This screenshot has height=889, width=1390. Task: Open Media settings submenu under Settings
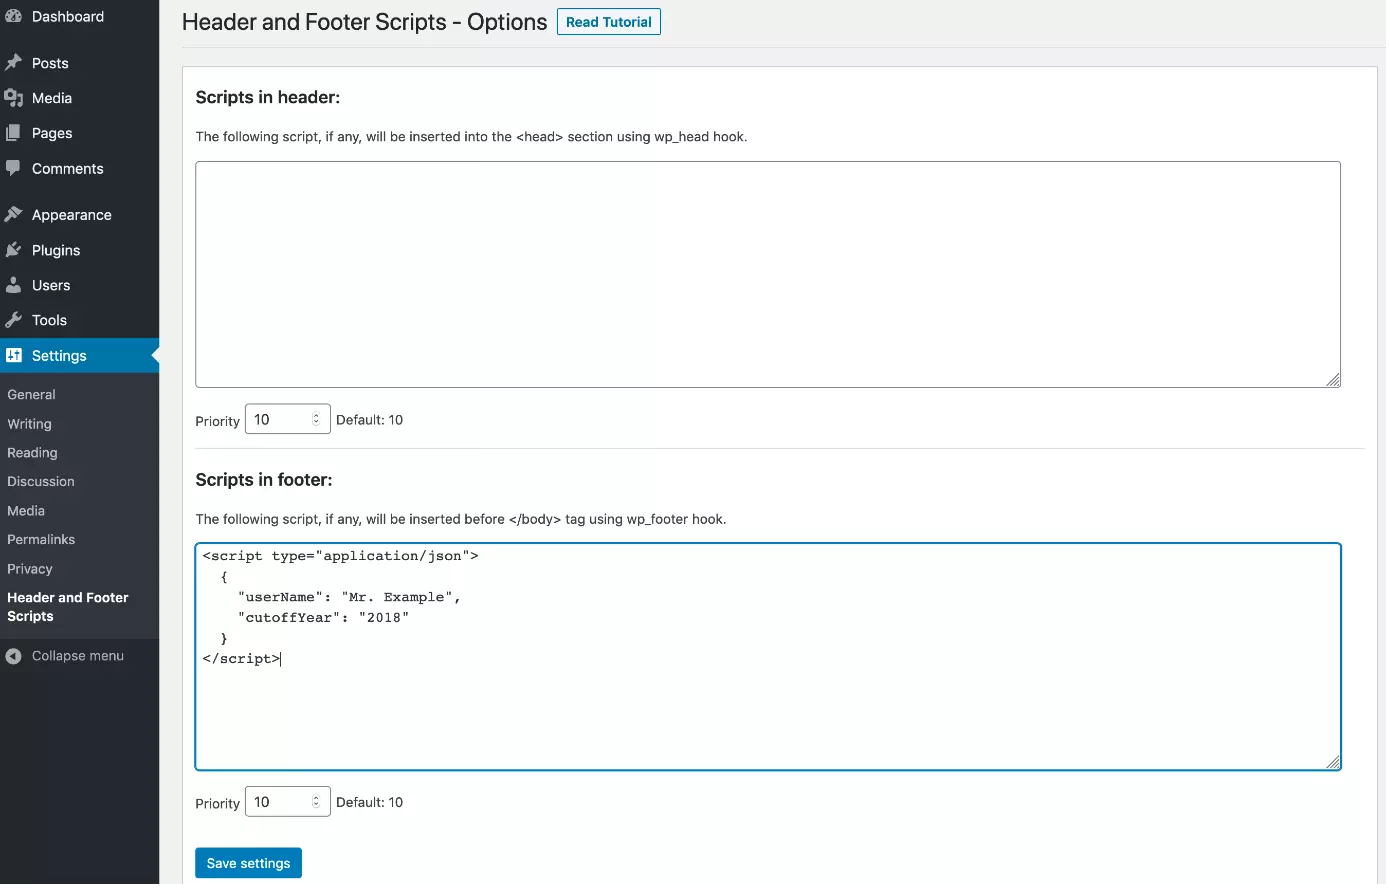(26, 511)
